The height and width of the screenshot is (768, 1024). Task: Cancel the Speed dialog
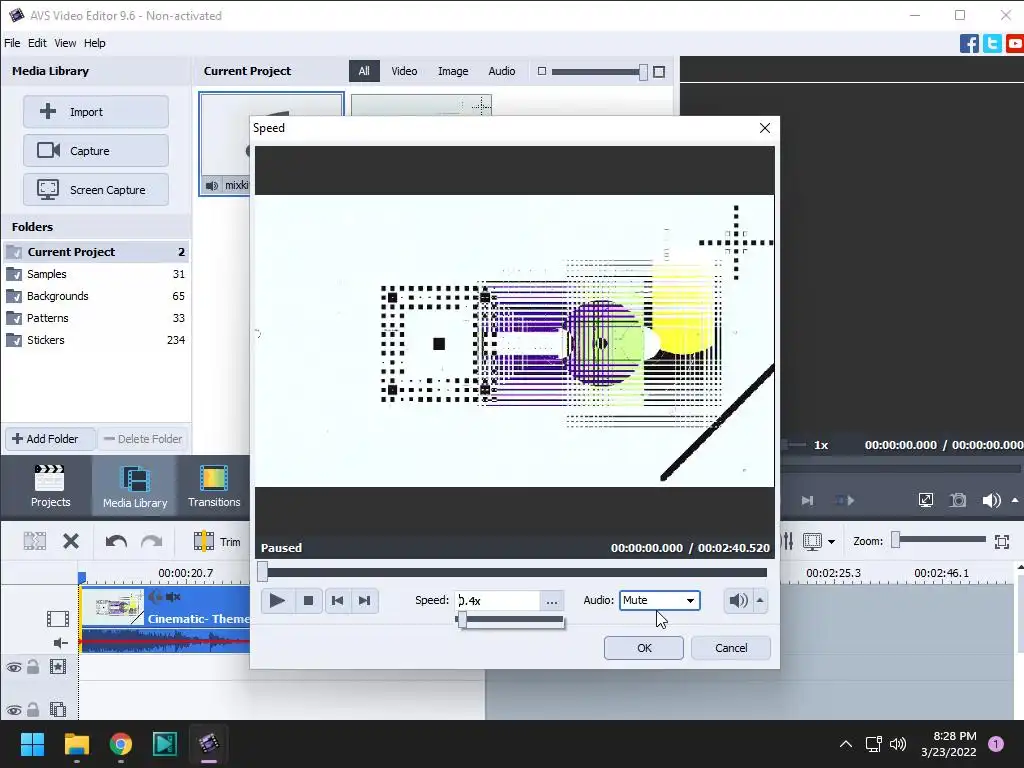[x=731, y=648]
